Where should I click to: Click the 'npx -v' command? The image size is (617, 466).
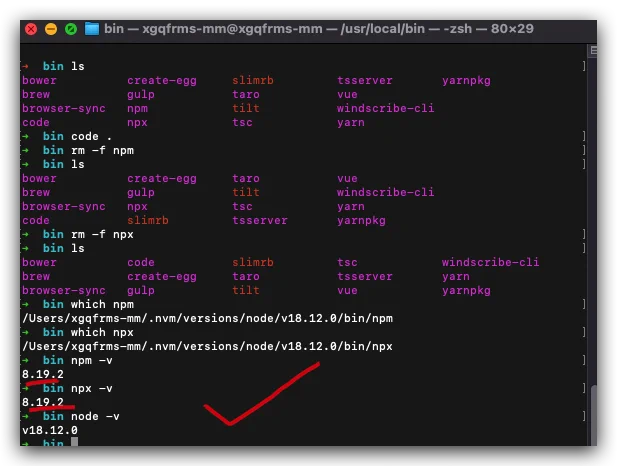(92, 388)
